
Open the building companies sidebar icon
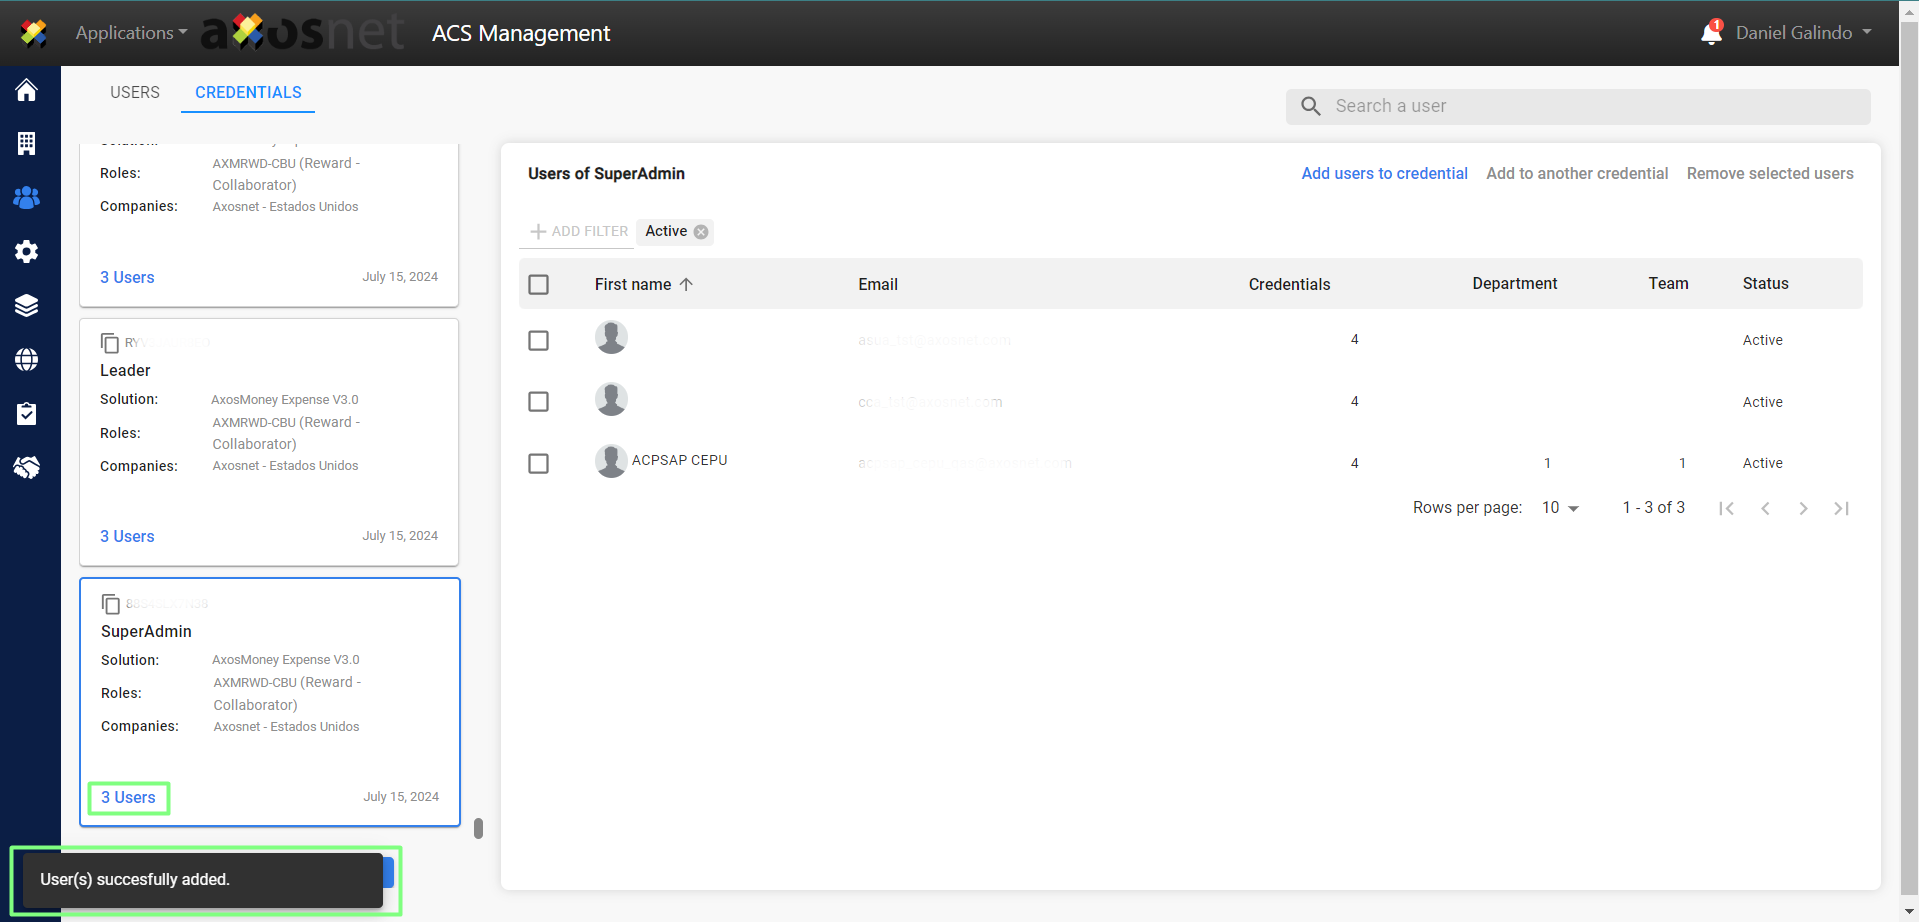click(27, 144)
